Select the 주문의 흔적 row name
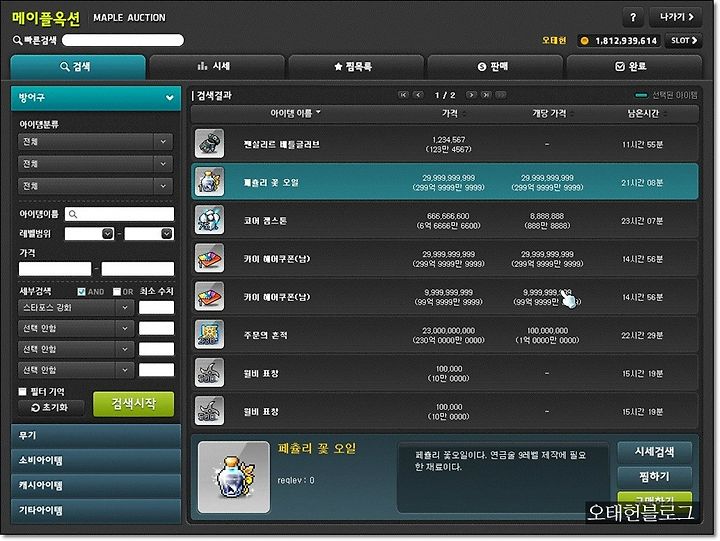This screenshot has height=541, width=720. [x=265, y=335]
